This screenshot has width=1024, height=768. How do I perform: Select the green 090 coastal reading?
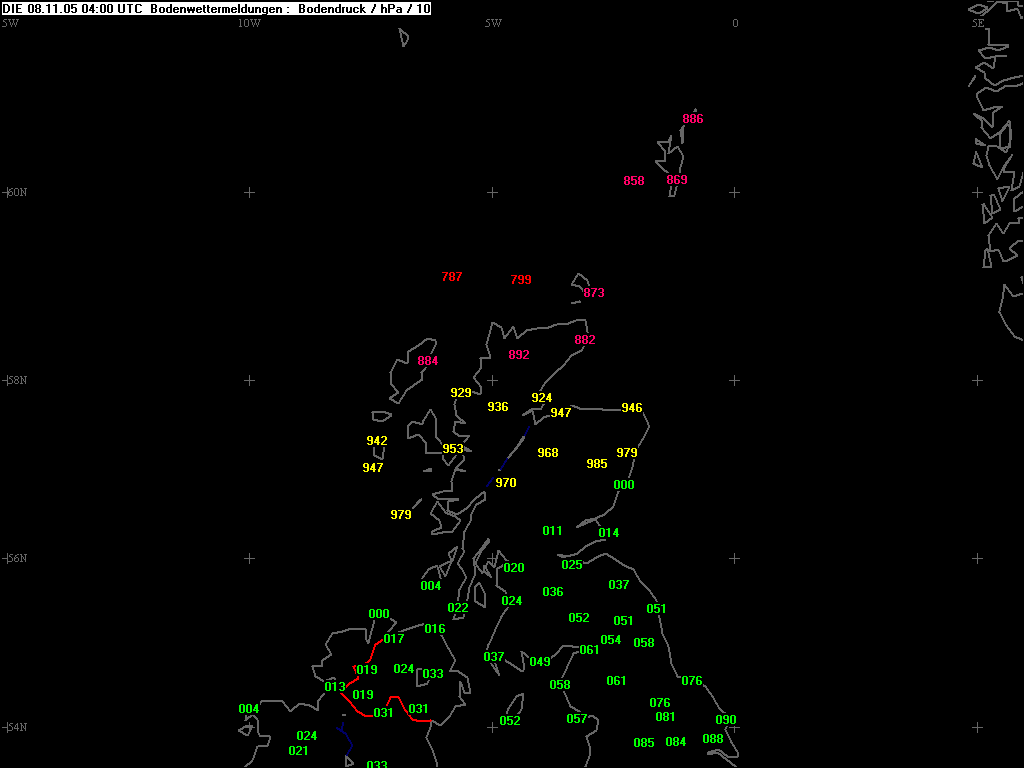point(726,720)
